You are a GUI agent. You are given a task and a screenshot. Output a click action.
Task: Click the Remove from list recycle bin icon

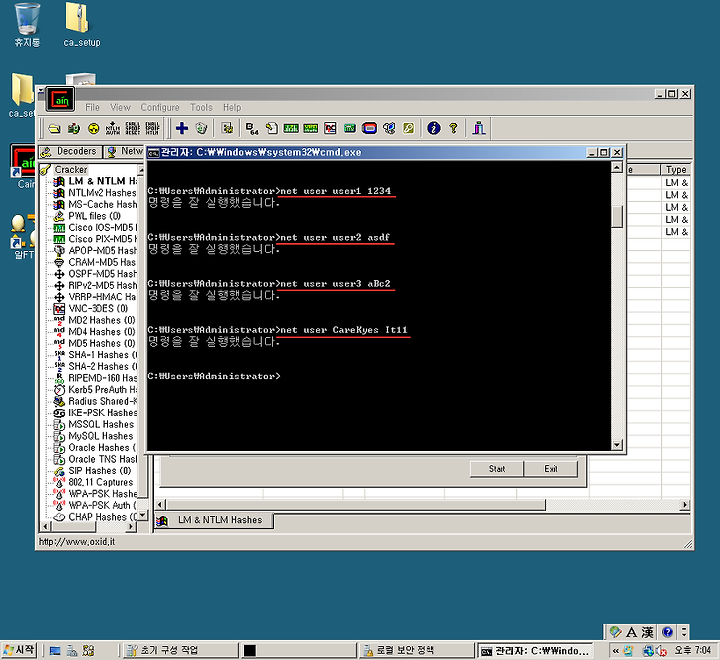point(202,128)
